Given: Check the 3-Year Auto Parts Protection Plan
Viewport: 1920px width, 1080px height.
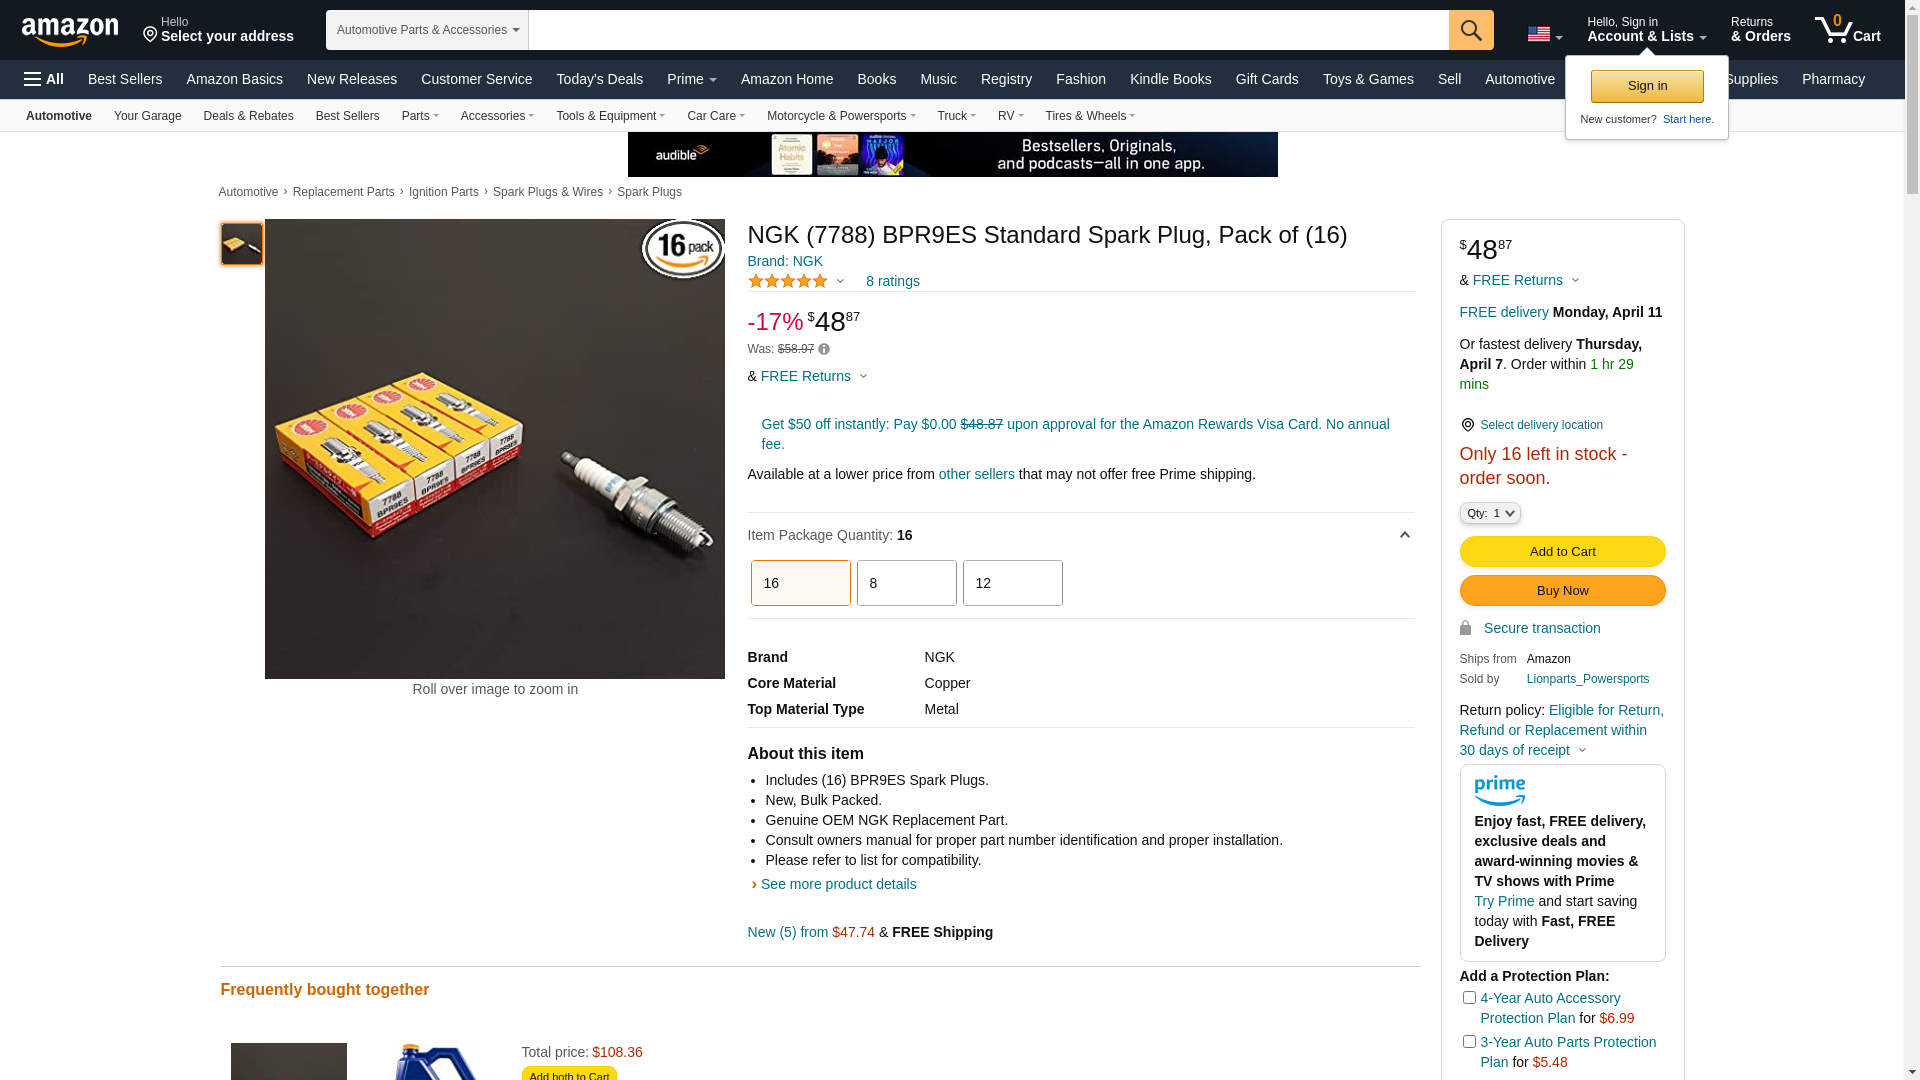Looking at the screenshot, I should point(1469,1041).
